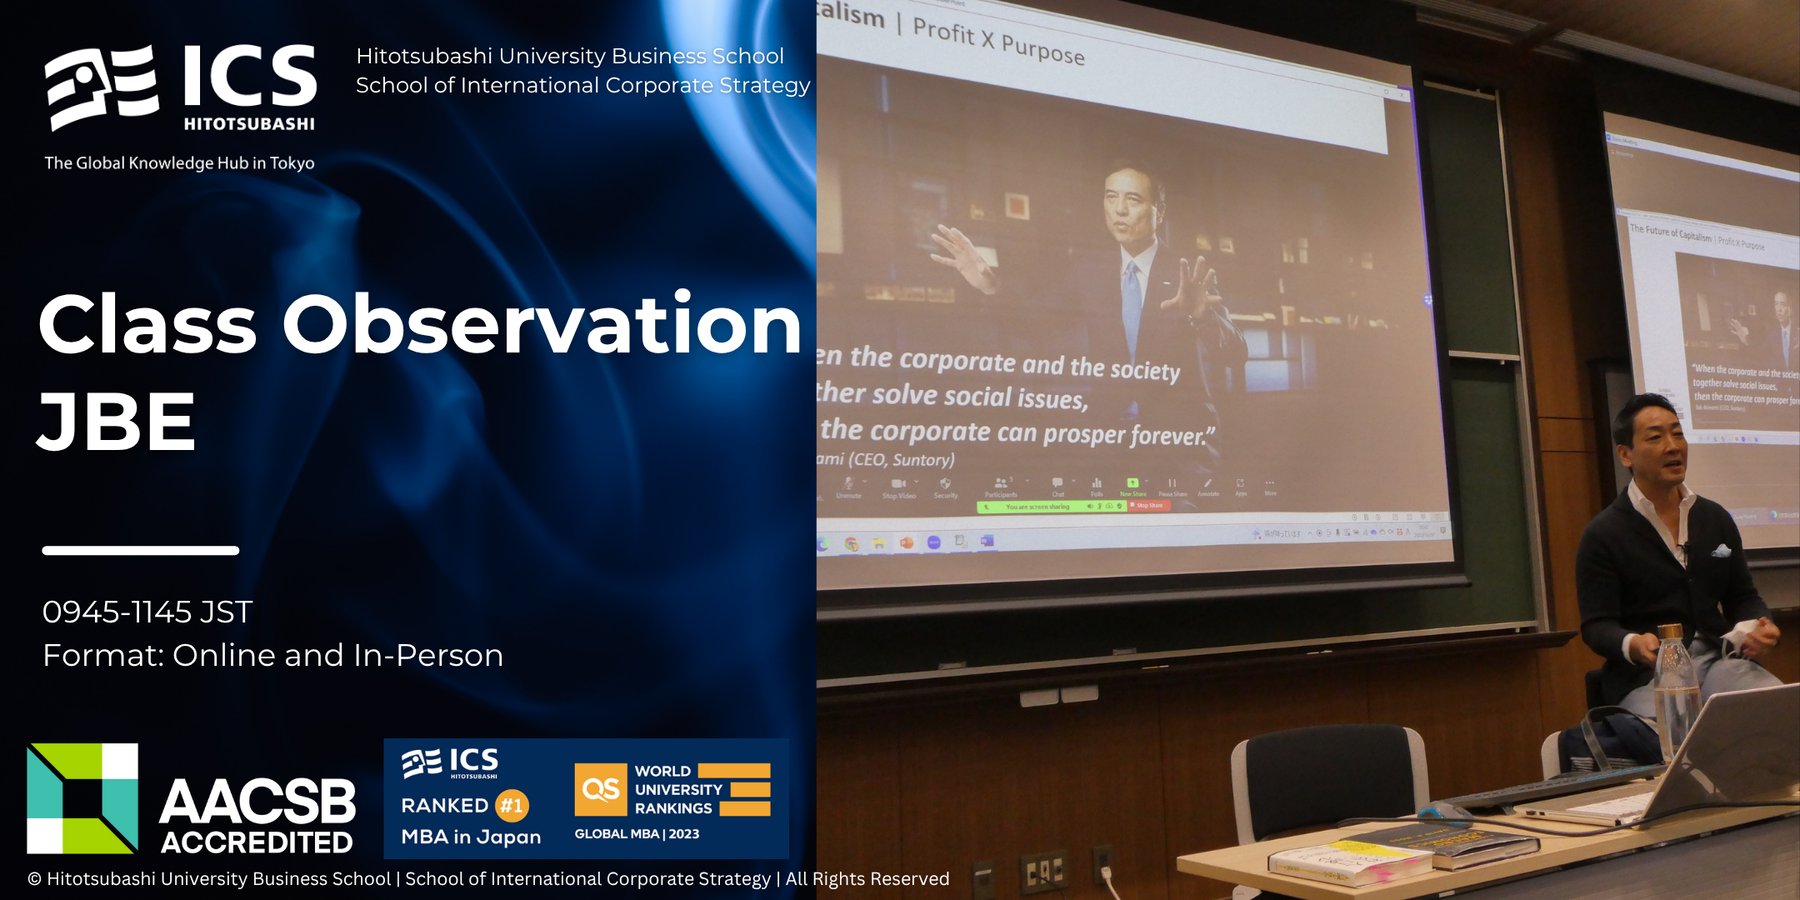Click the Pause Share icon
The image size is (1800, 900).
coord(1172,483)
